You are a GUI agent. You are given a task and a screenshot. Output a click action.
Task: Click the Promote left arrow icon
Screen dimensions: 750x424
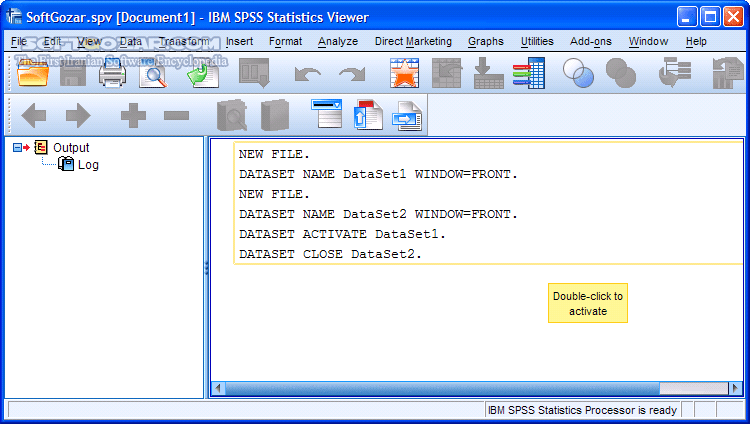(x=34, y=115)
